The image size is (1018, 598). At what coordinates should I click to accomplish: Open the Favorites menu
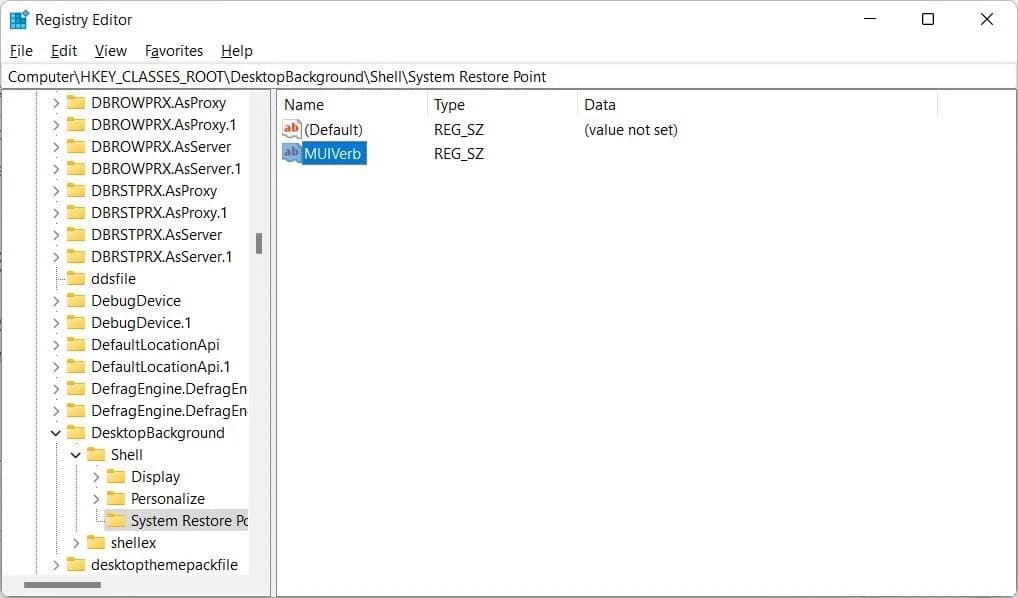pos(174,50)
